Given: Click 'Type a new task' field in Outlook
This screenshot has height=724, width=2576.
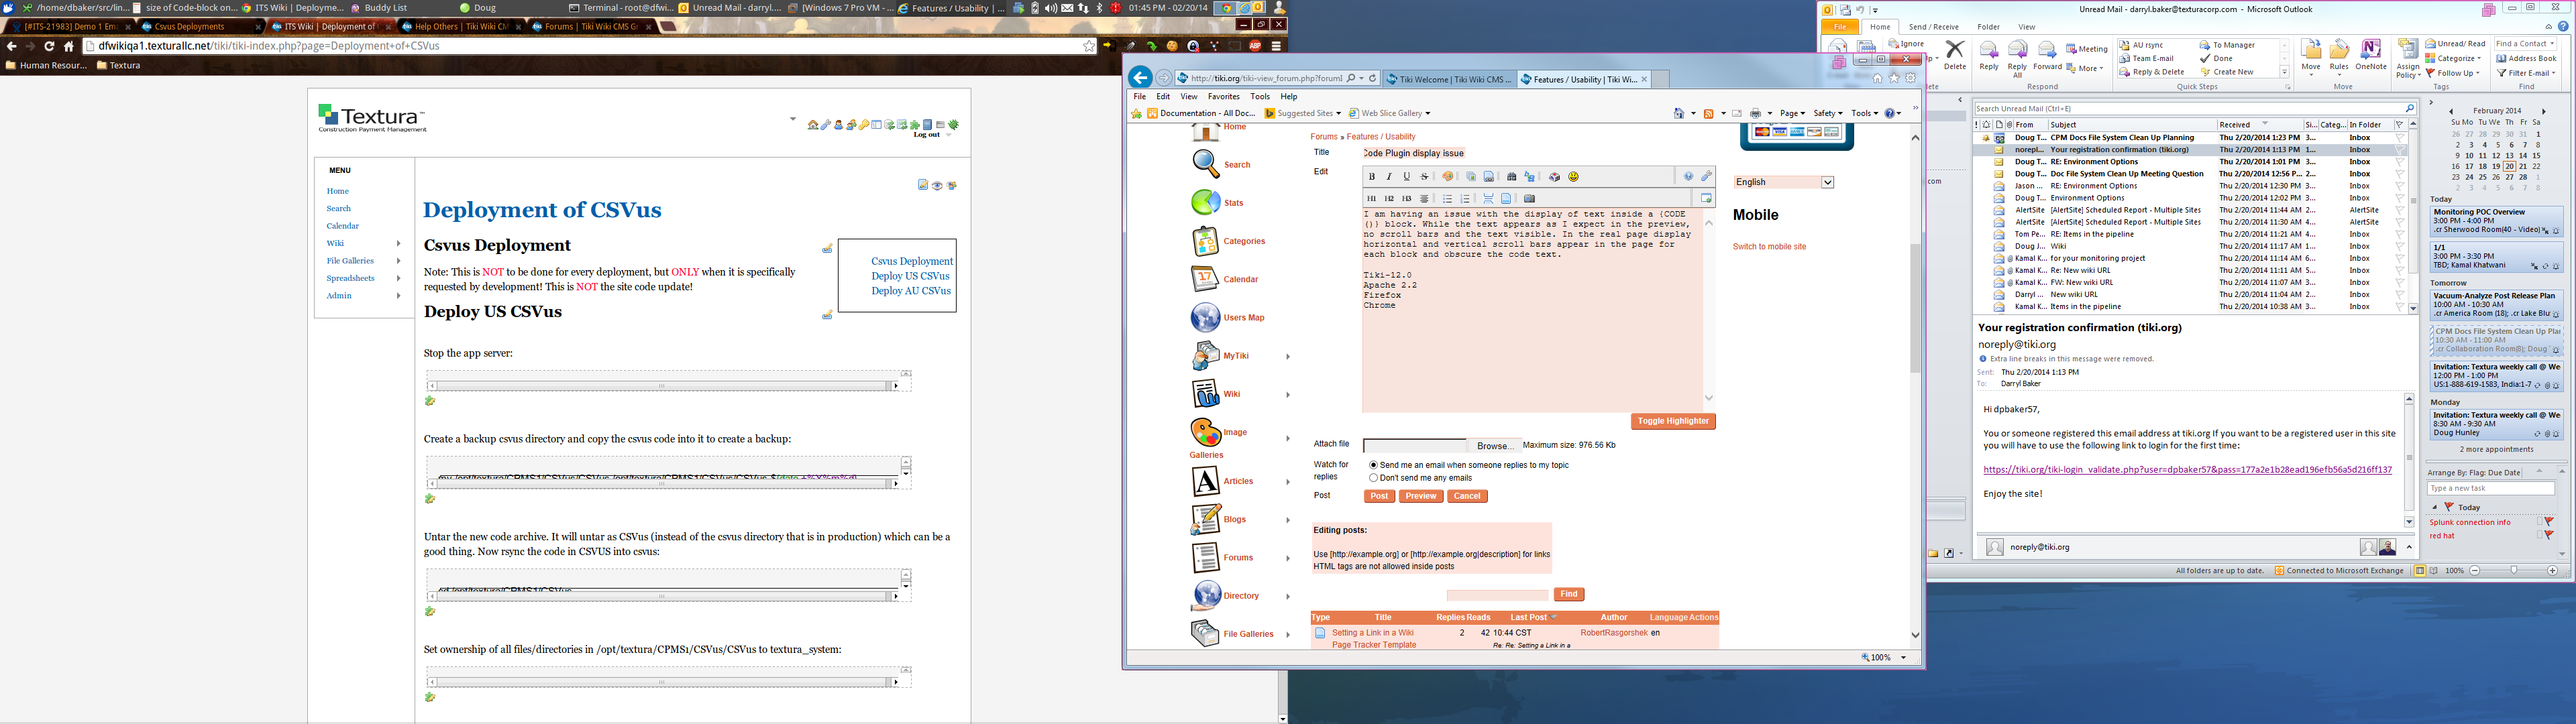Looking at the screenshot, I should point(2490,489).
